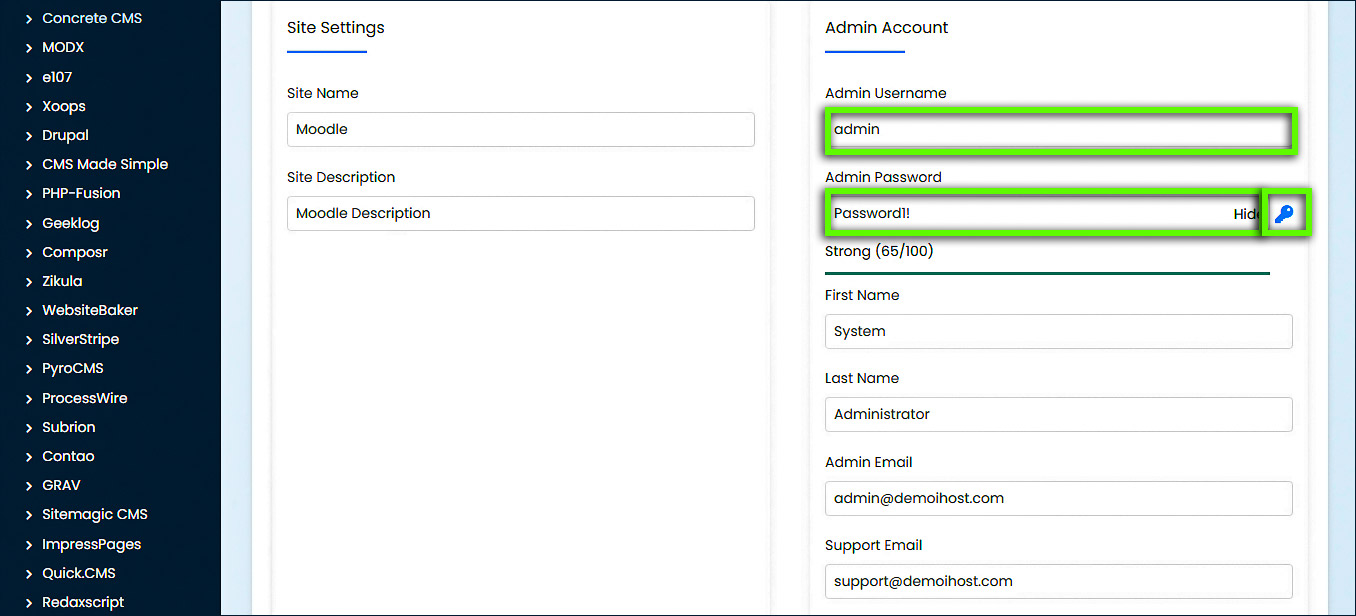Click the arrow icon beside Zikula
1356x616 pixels.
coord(28,281)
